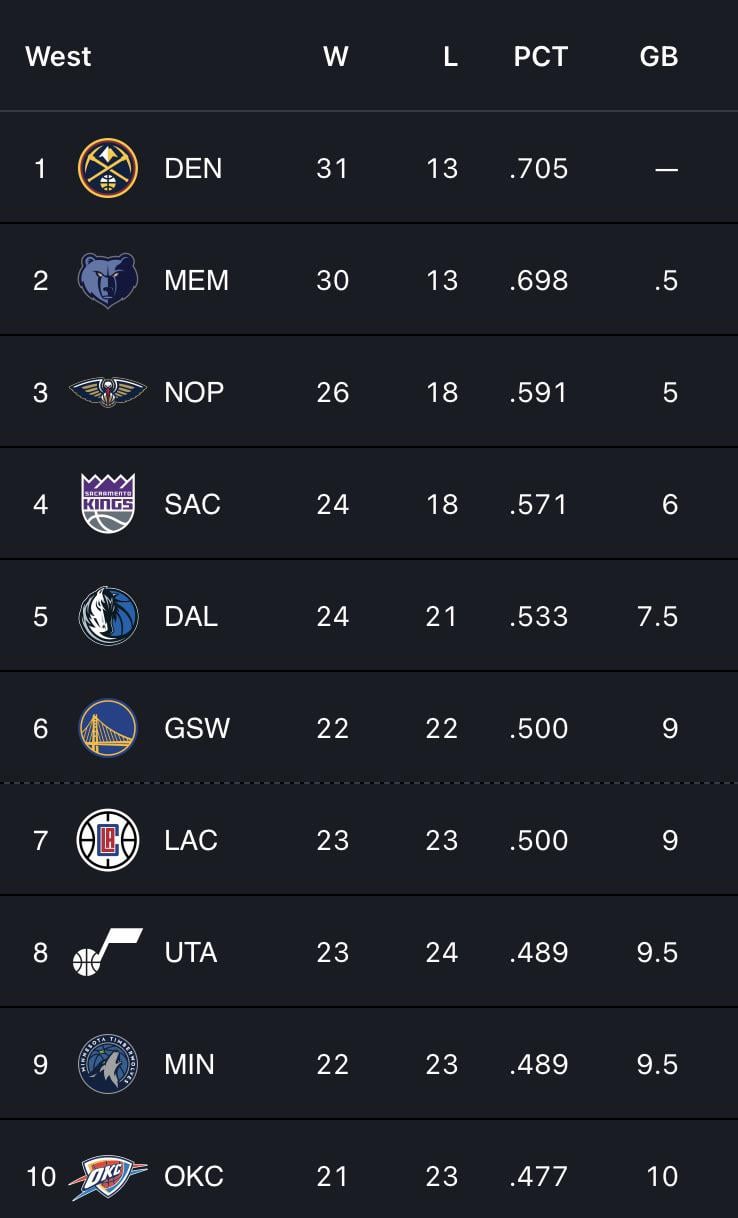Open the Minnesota Timberwolves logo
The image size is (738, 1218).
[108, 1064]
